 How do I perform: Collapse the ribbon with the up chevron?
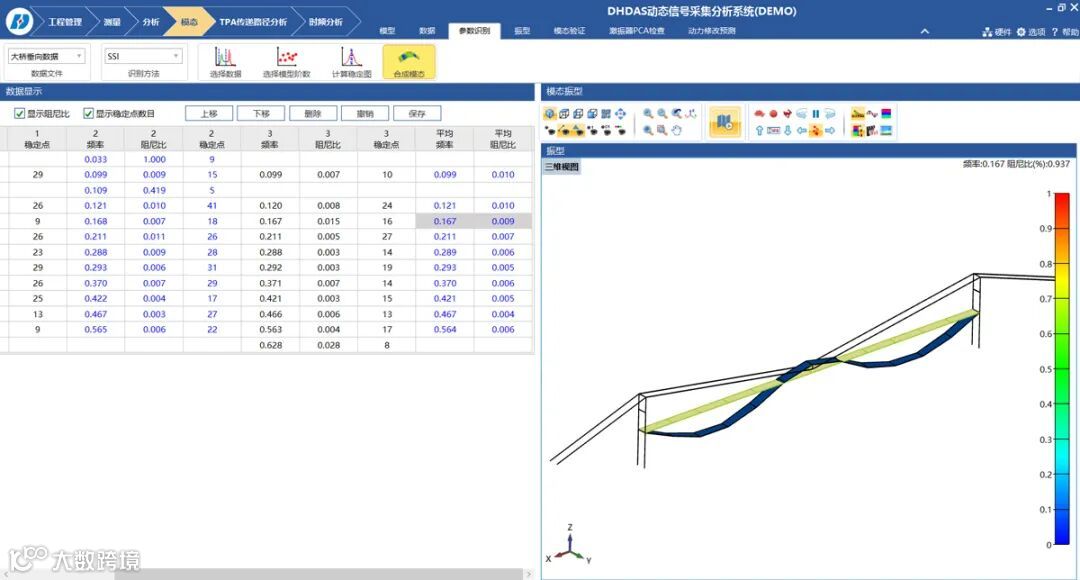pyautogui.click(x=924, y=31)
